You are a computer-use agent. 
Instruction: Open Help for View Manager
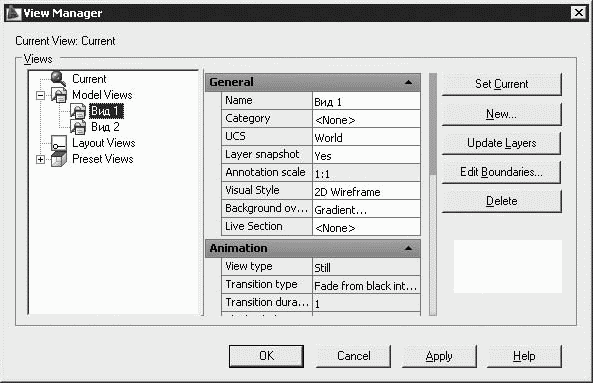click(x=524, y=356)
